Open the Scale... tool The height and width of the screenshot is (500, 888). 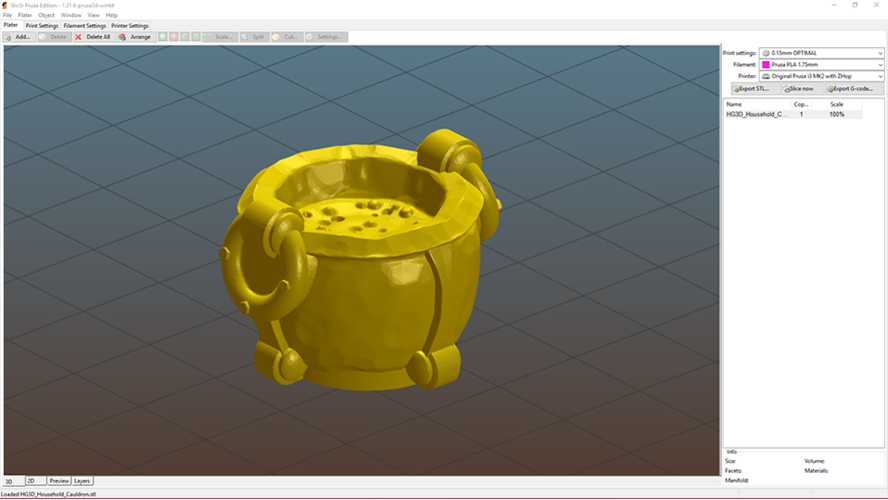coord(219,37)
